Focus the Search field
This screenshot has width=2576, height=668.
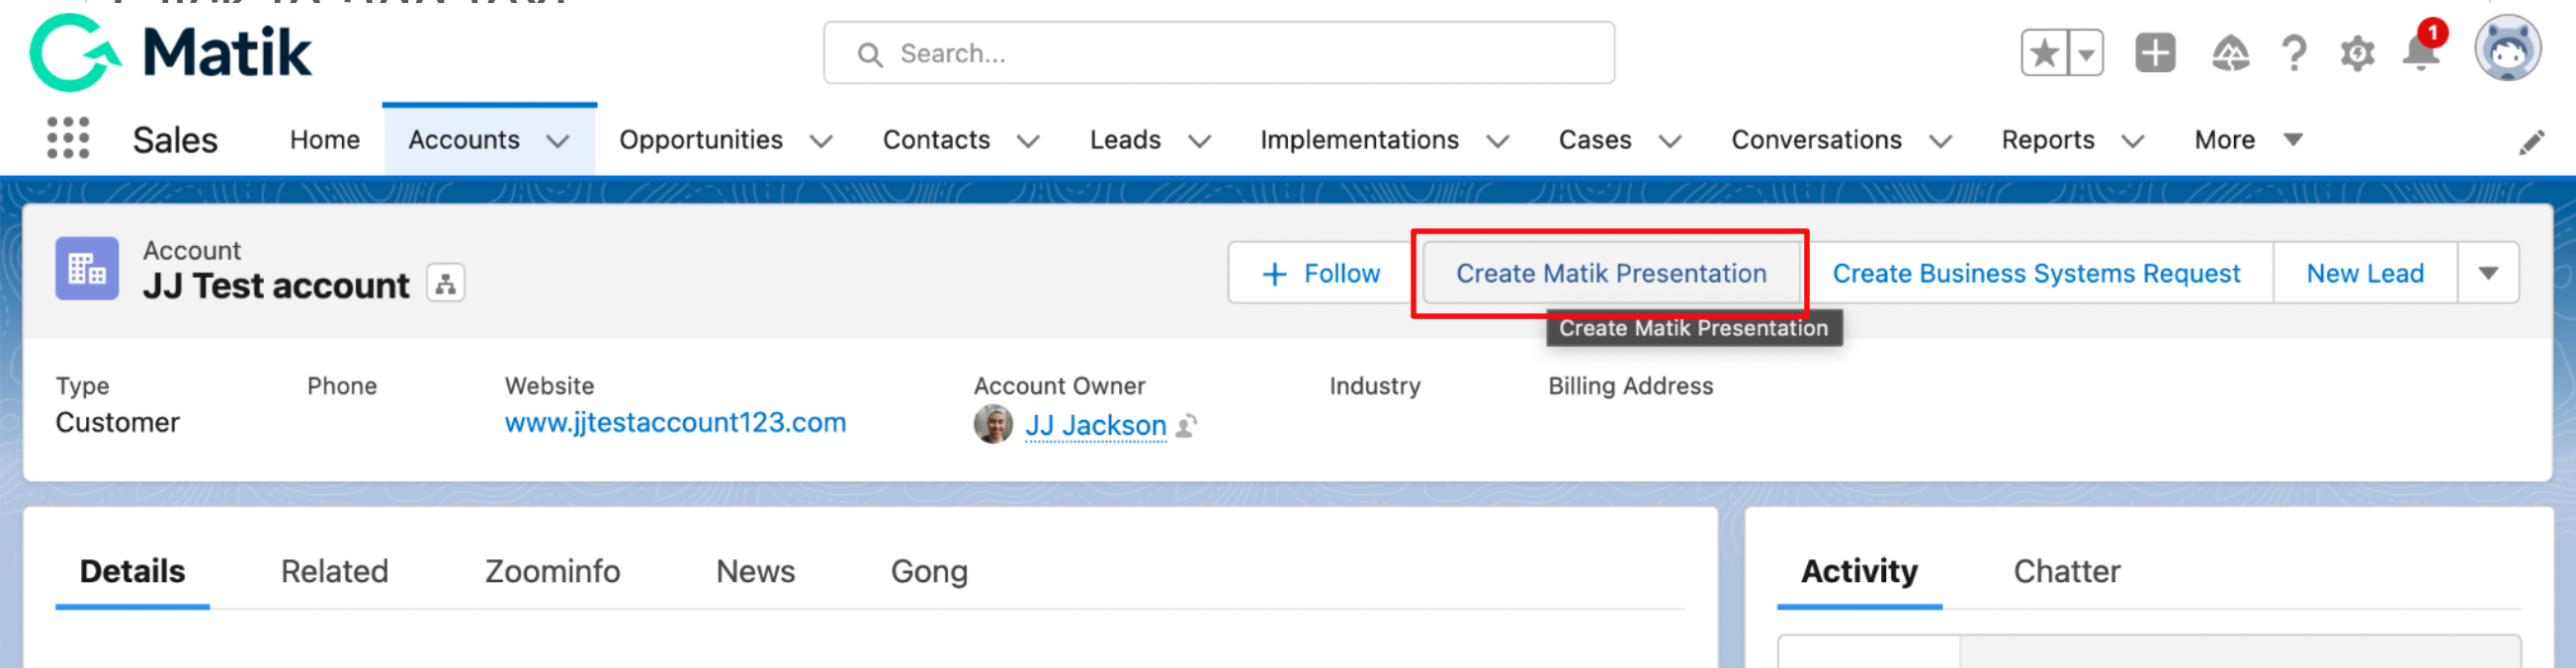click(1218, 53)
